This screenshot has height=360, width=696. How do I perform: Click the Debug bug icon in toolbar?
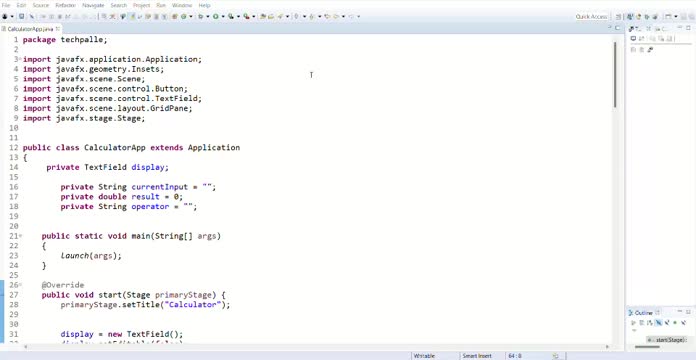(201, 16)
